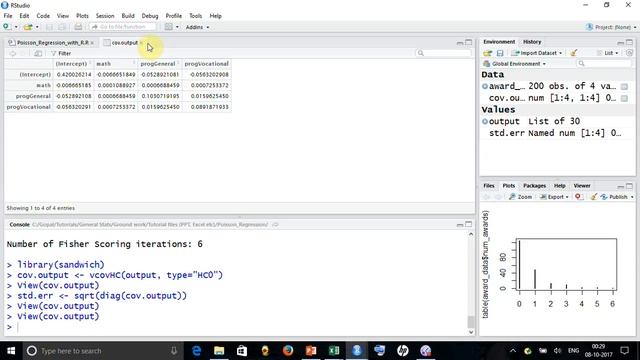Open the New File dropdown arrow
Screen dimensions: 640x360
click(x=16, y=27)
